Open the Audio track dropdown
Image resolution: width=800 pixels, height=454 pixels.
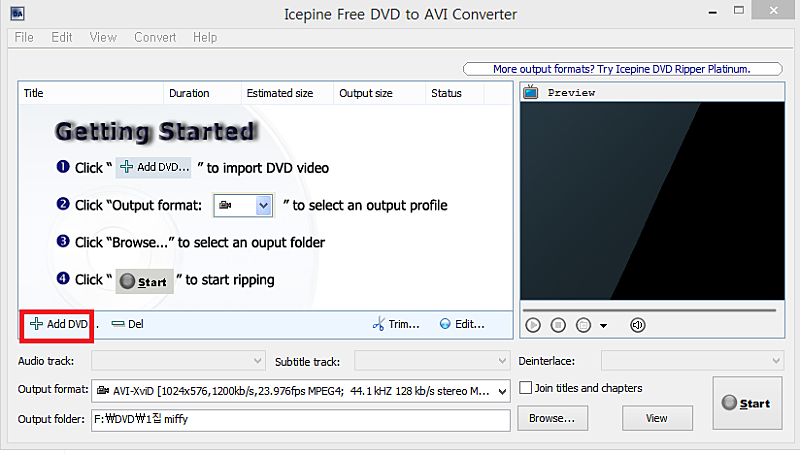(x=178, y=361)
